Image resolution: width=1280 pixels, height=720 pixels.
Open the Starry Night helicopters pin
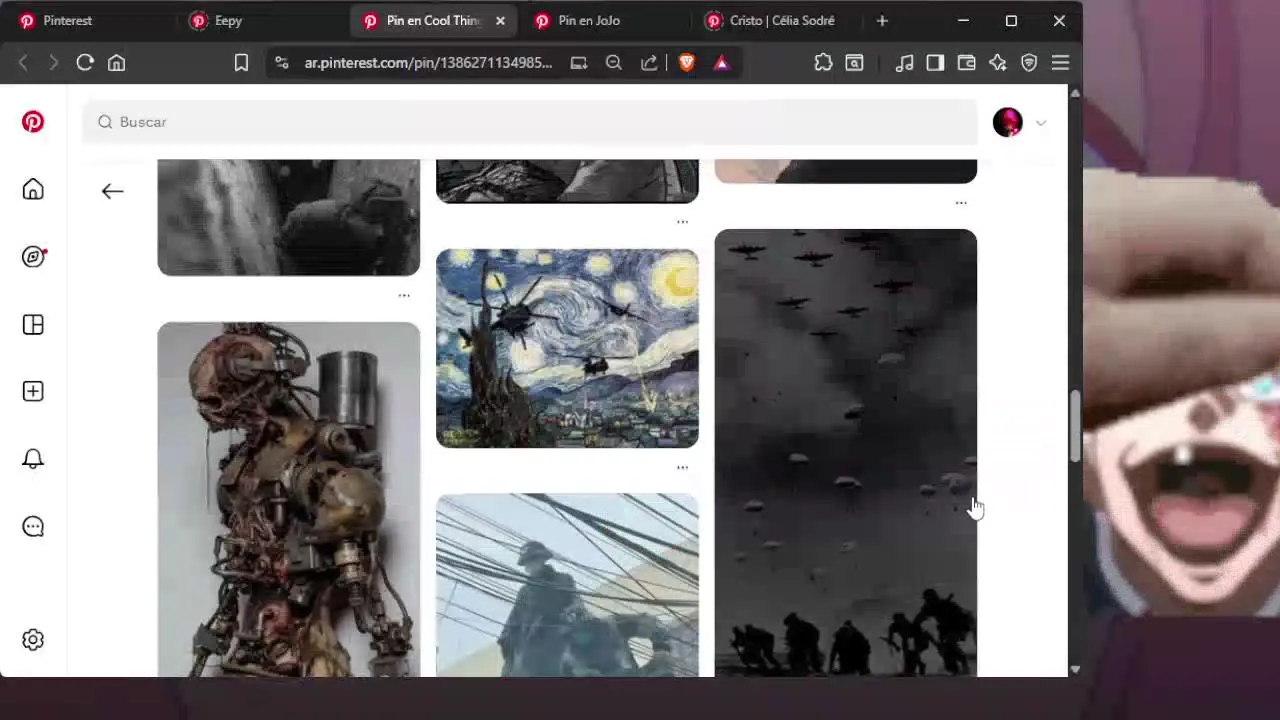(x=567, y=348)
